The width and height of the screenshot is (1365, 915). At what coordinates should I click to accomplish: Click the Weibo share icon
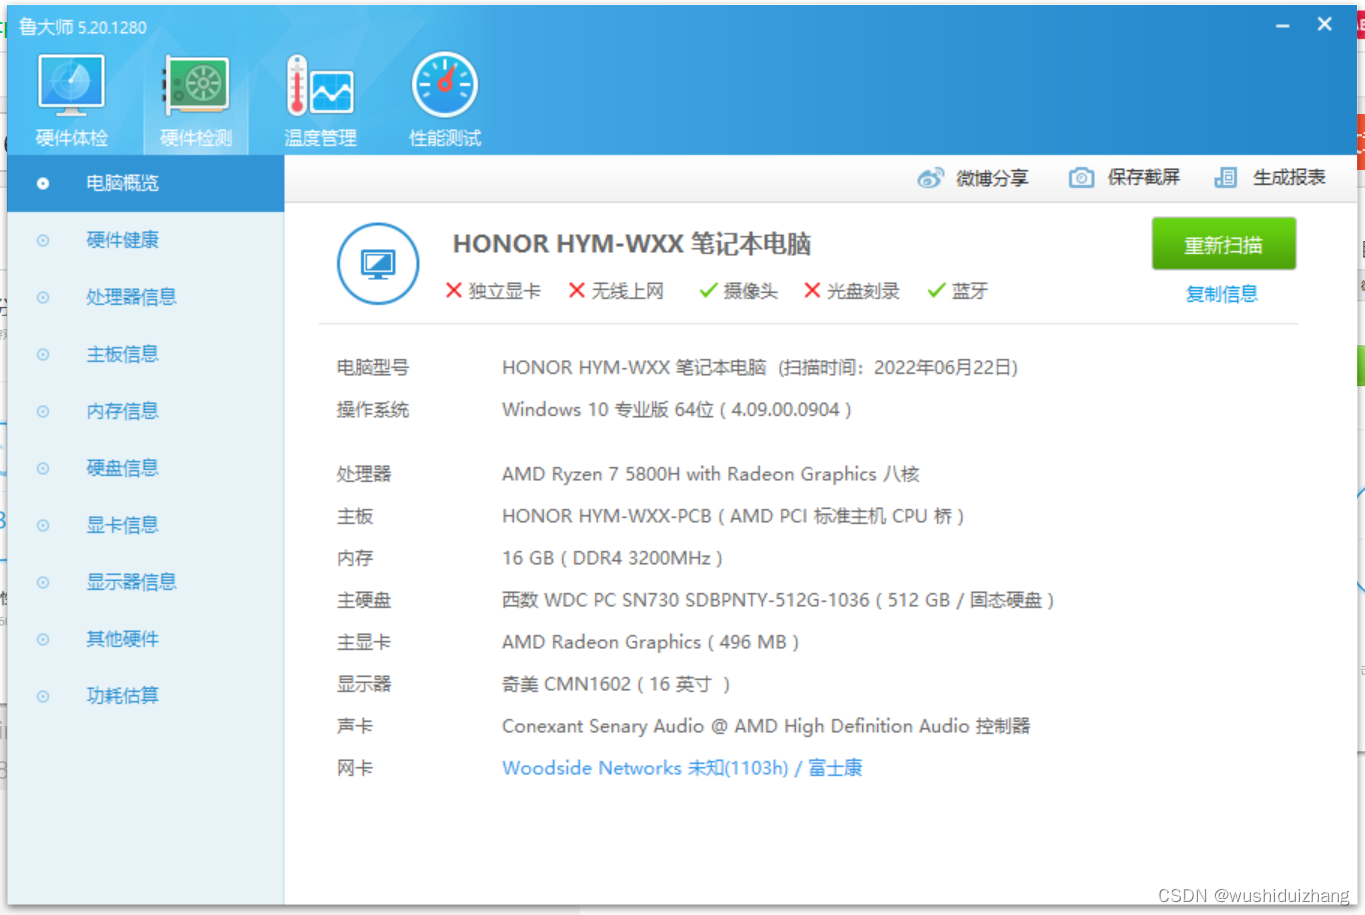click(x=930, y=178)
